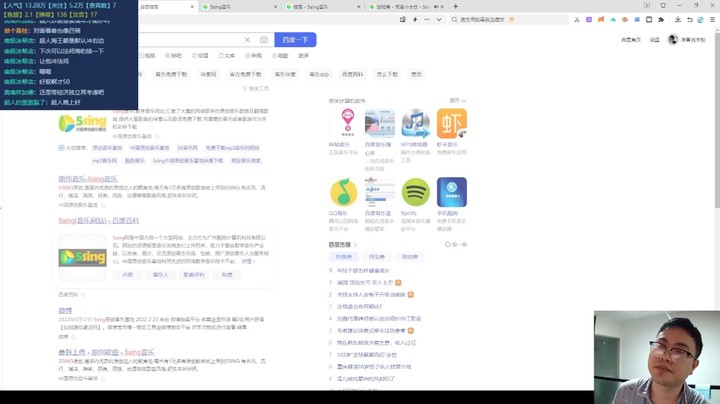Select the 文库 search category
The height and width of the screenshot is (404, 720).
click(x=227, y=56)
